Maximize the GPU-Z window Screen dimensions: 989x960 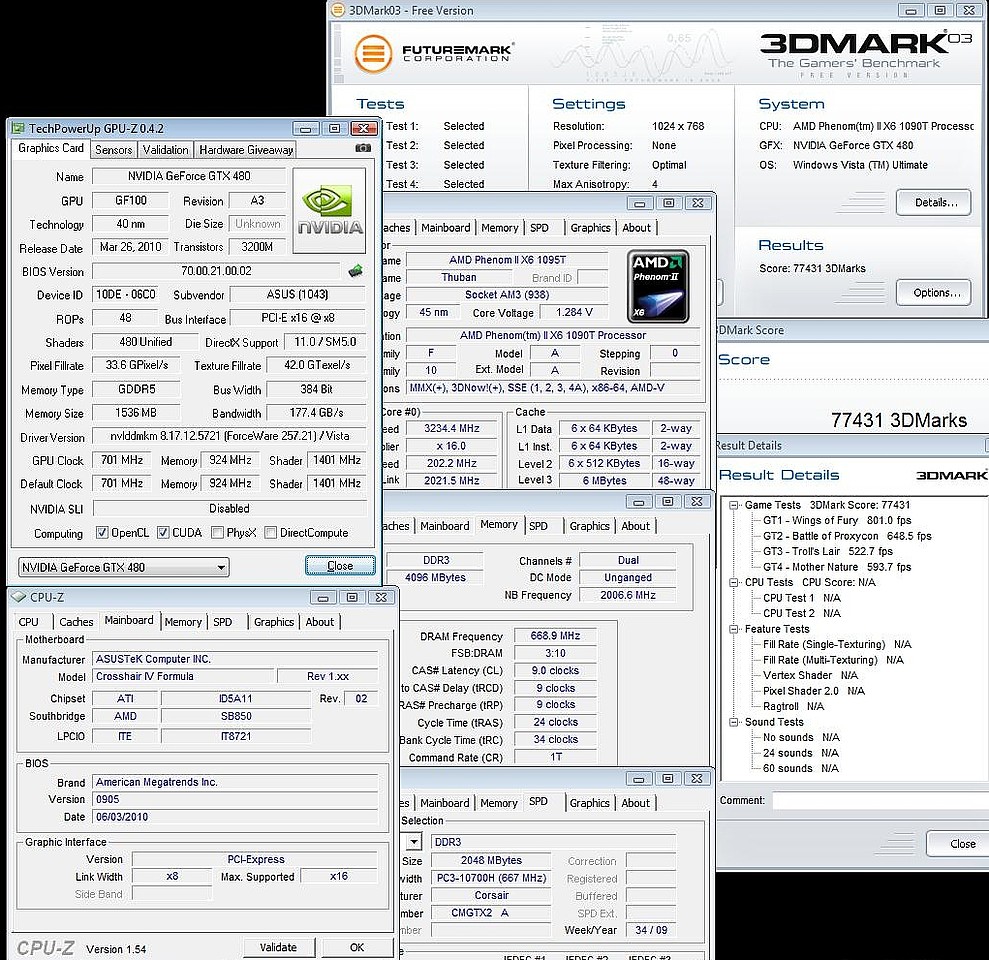click(x=334, y=129)
